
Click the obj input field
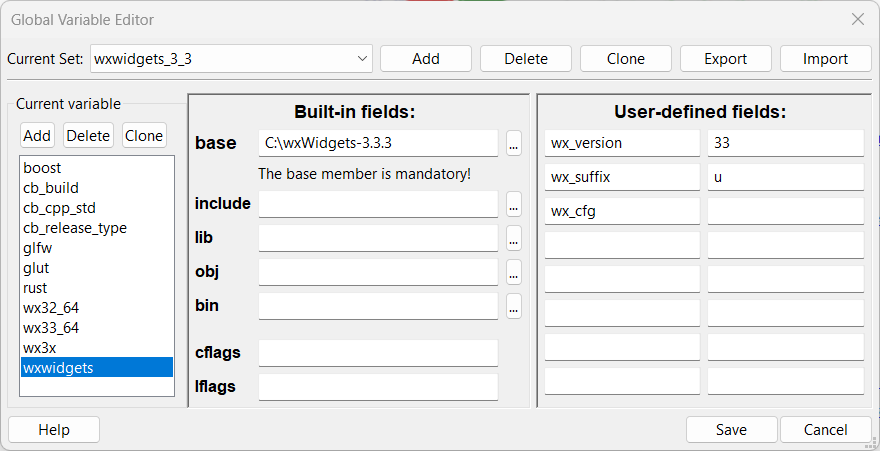tap(378, 272)
